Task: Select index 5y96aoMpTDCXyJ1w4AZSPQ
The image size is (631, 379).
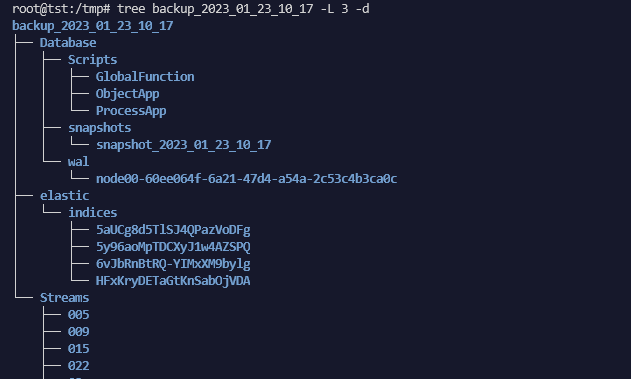Action: tap(173, 247)
